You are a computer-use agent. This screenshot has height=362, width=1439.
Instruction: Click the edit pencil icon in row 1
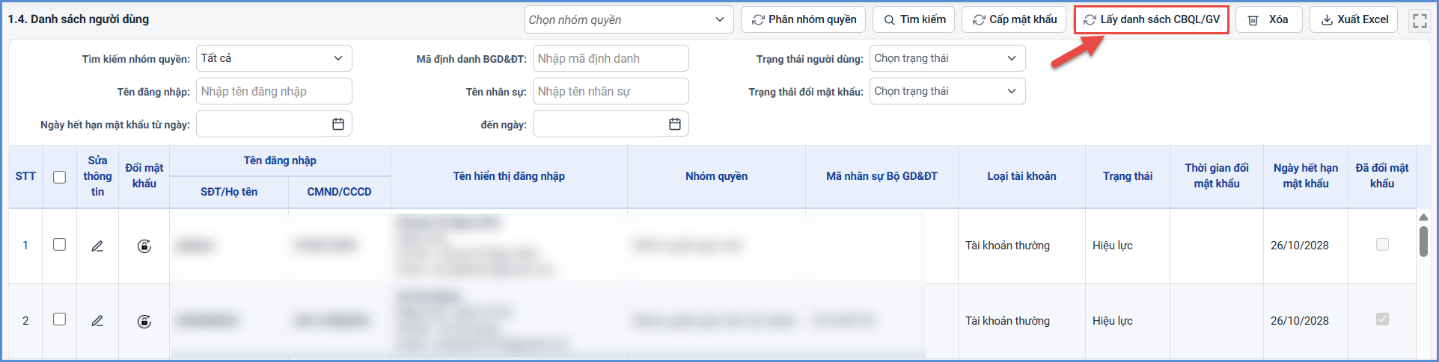tap(97, 245)
